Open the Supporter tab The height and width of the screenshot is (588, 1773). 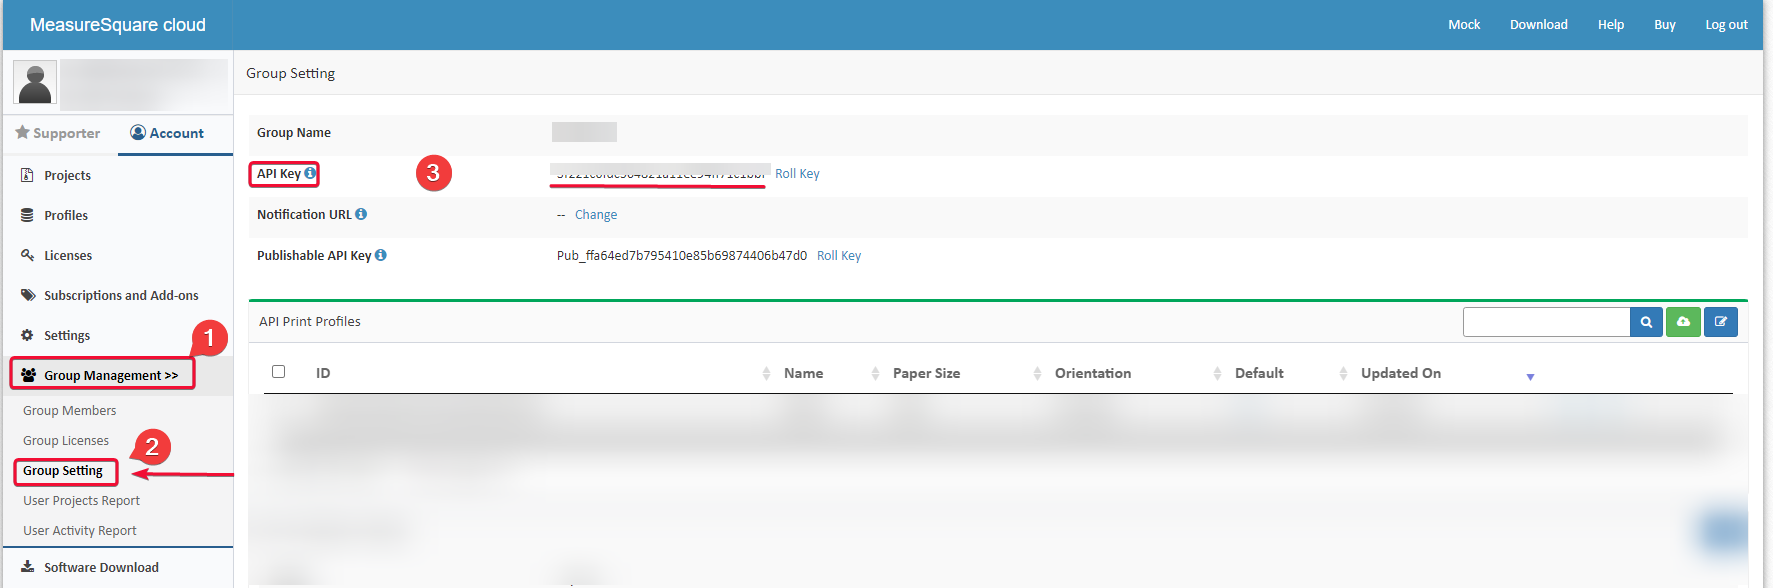coord(58,133)
